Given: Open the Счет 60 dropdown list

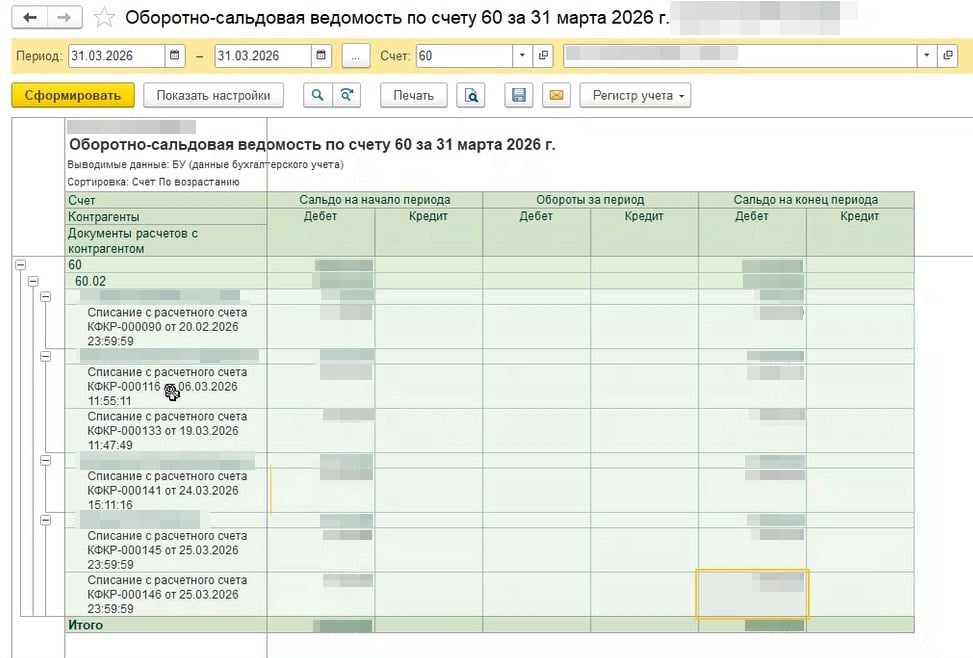Looking at the screenshot, I should click(523, 56).
